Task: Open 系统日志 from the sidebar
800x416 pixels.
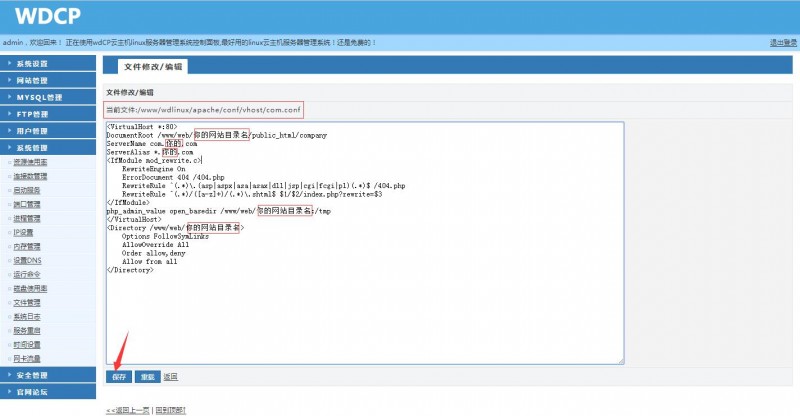Action: (x=28, y=316)
